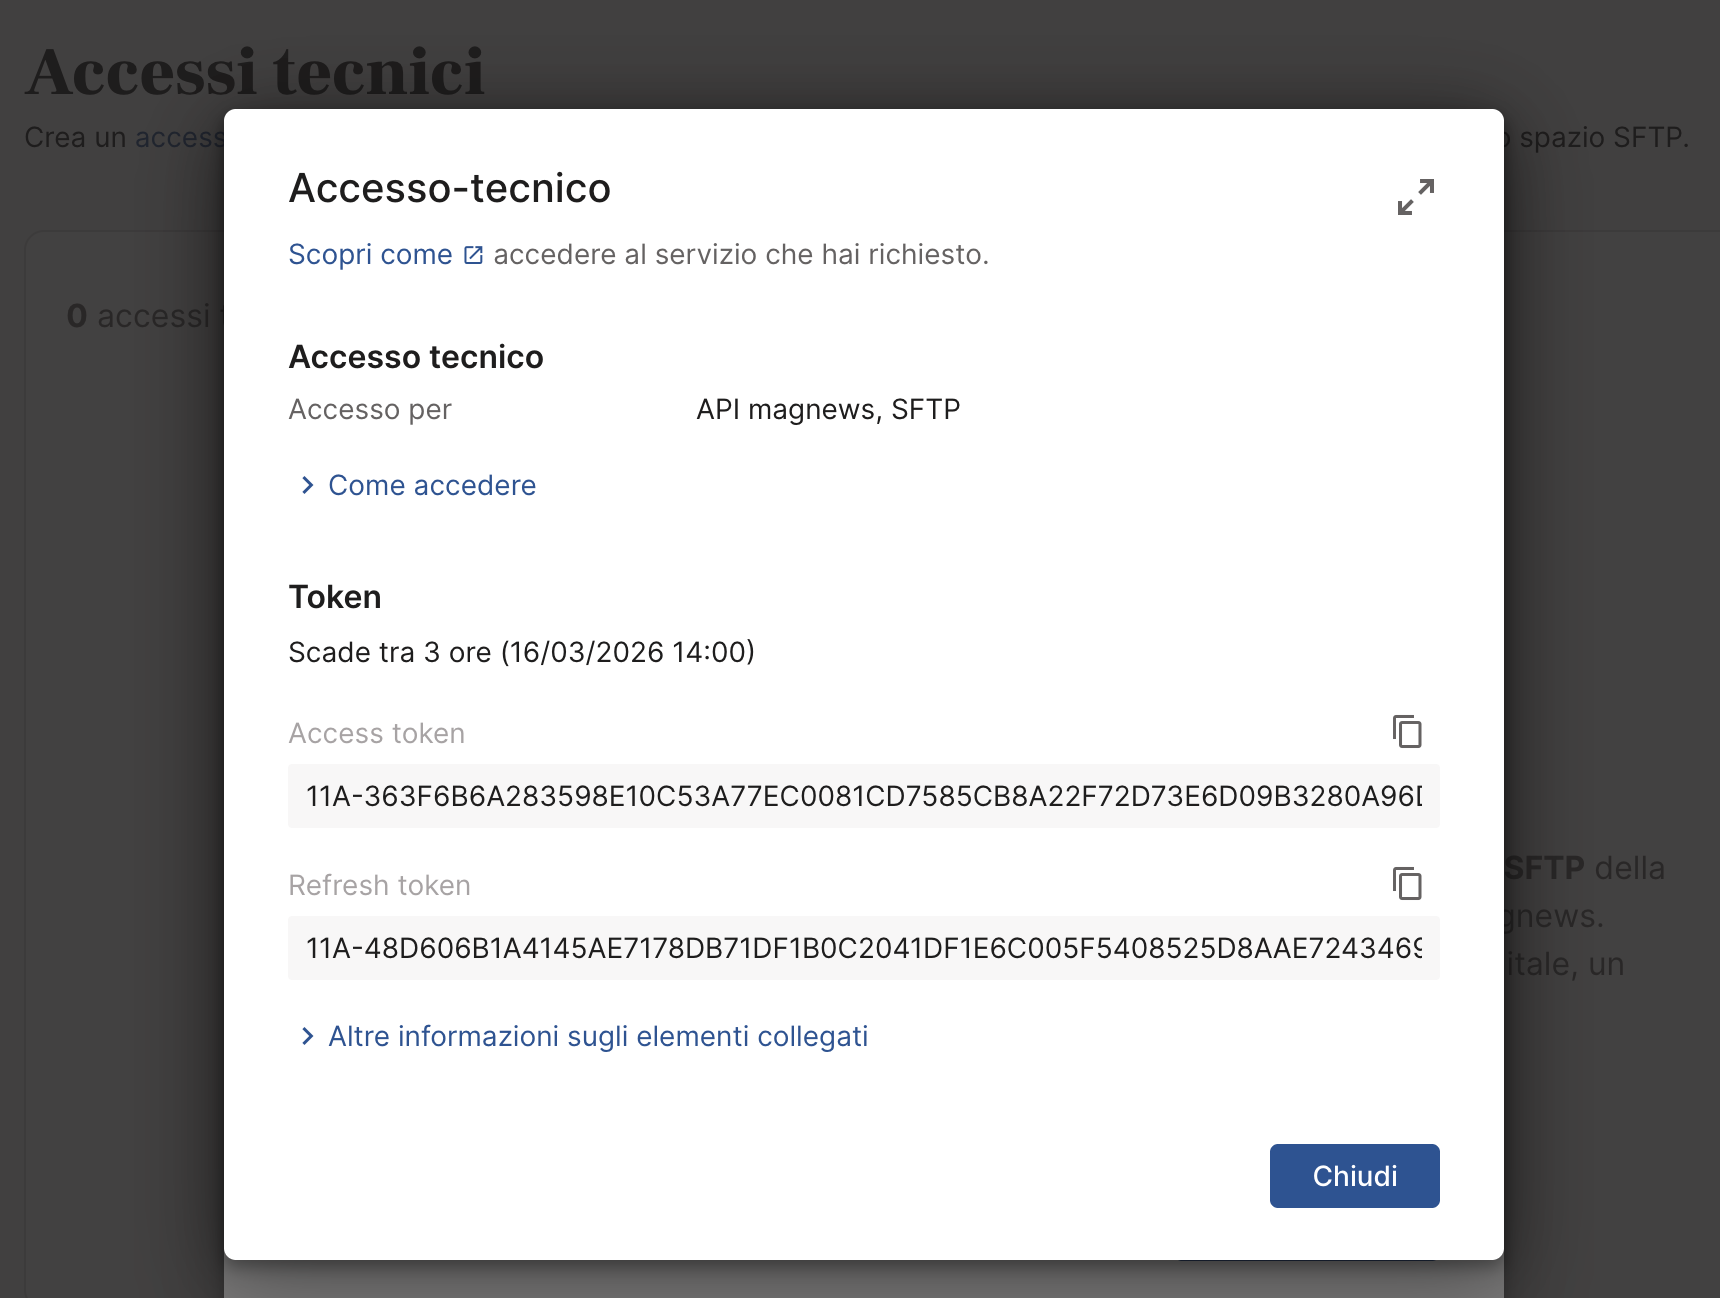This screenshot has width=1720, height=1298.
Task: Click the API magnews, SFTP value
Action: coord(828,410)
